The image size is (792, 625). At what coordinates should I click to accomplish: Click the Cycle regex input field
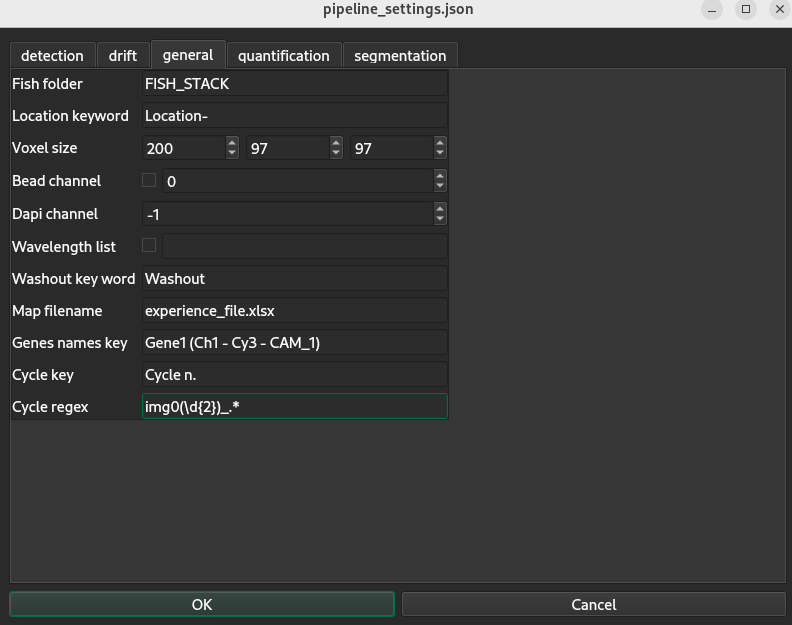pos(295,406)
